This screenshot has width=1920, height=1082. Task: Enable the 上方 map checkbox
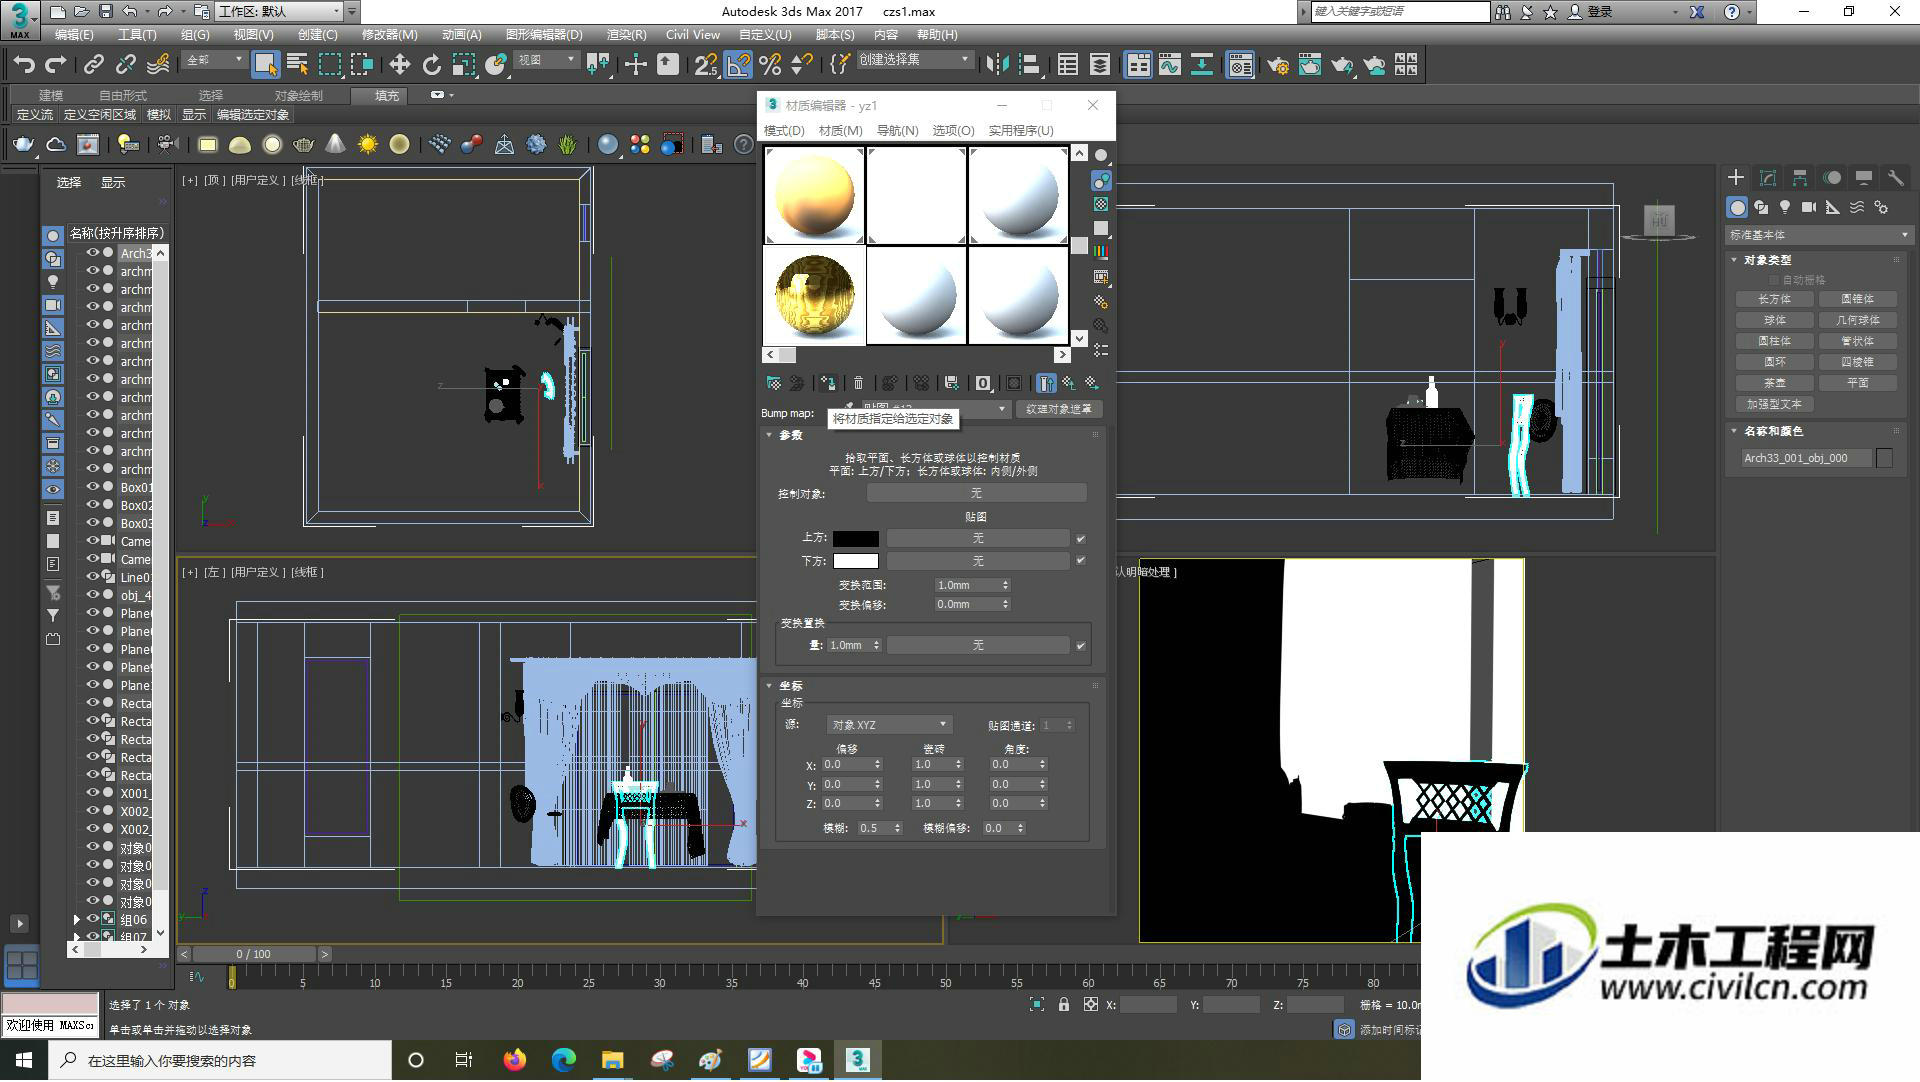pos(1080,539)
